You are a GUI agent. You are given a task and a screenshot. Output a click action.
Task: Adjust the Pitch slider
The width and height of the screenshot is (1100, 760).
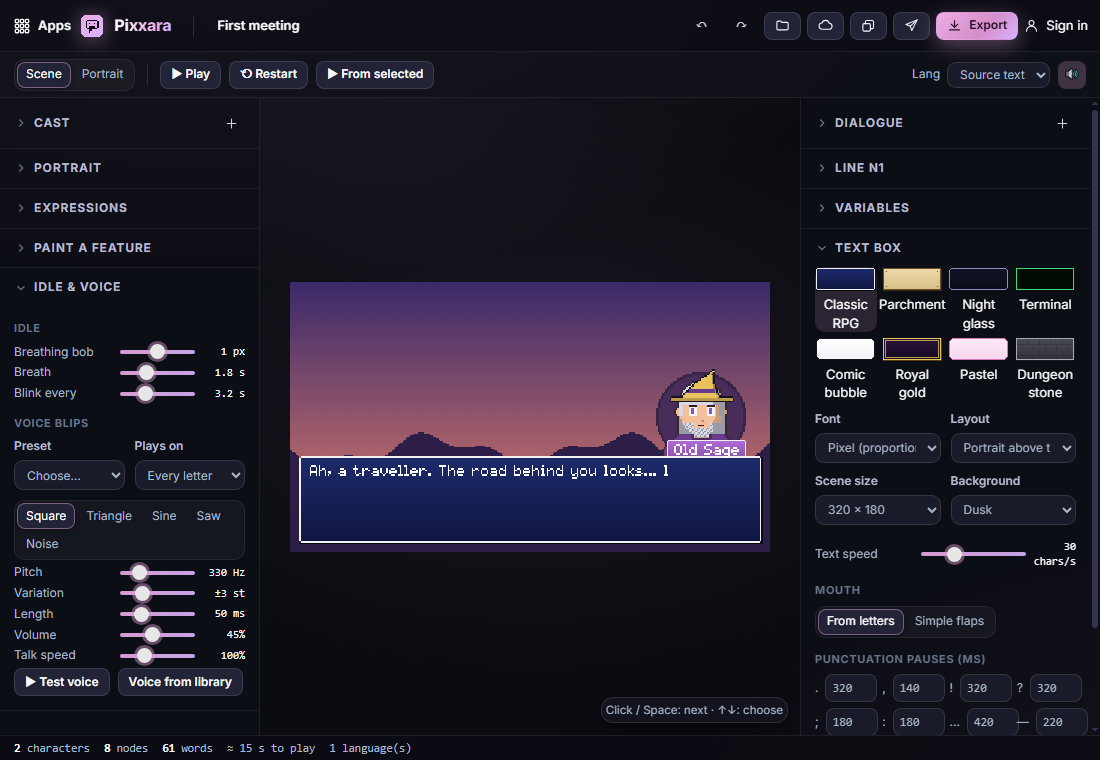point(157,573)
